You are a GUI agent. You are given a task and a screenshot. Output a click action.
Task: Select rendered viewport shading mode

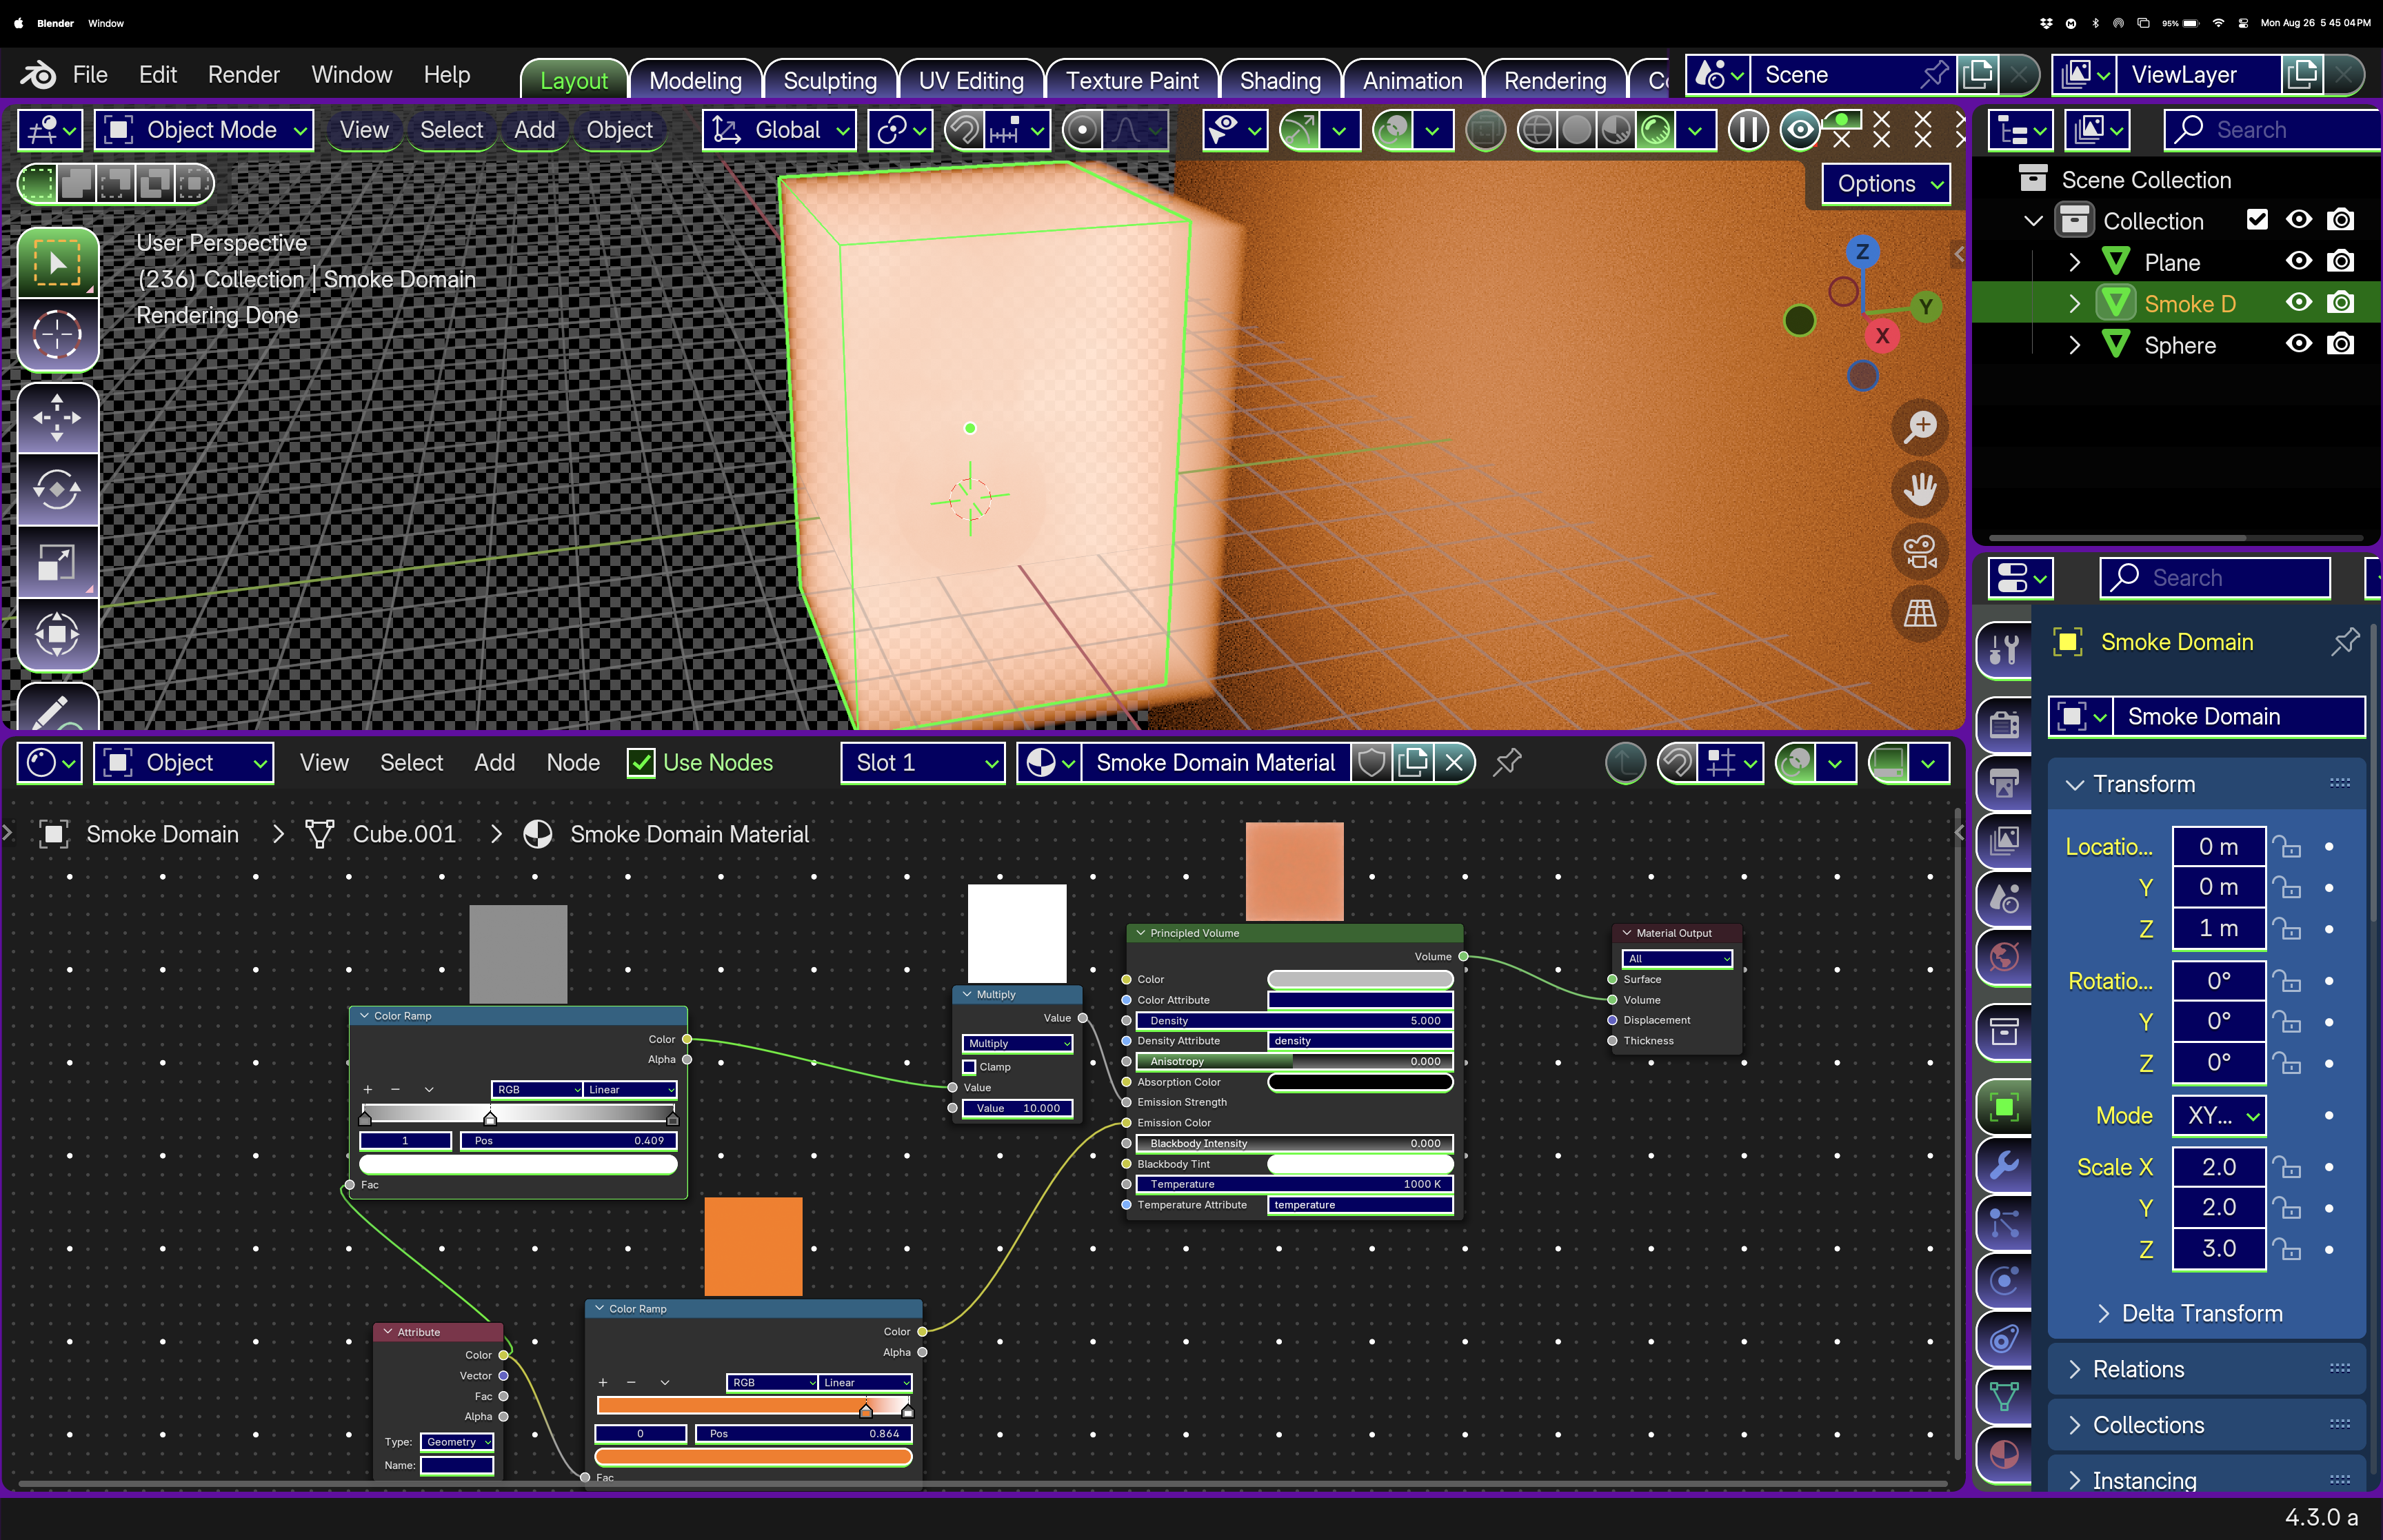1656,130
